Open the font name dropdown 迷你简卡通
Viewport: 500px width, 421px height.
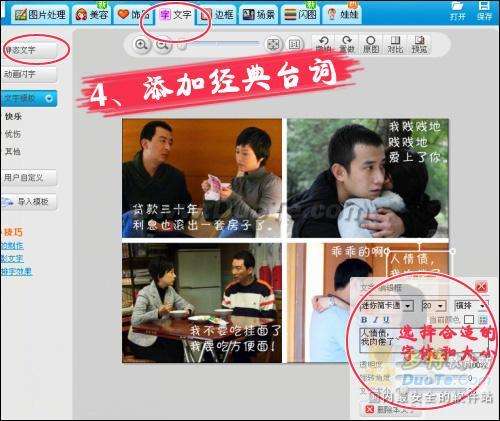(x=387, y=305)
